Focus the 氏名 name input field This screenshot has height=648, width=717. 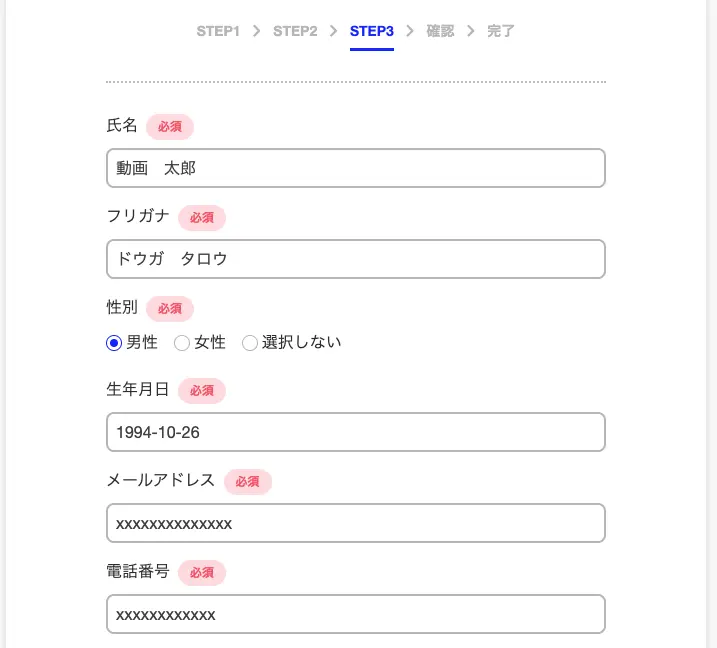click(356, 168)
